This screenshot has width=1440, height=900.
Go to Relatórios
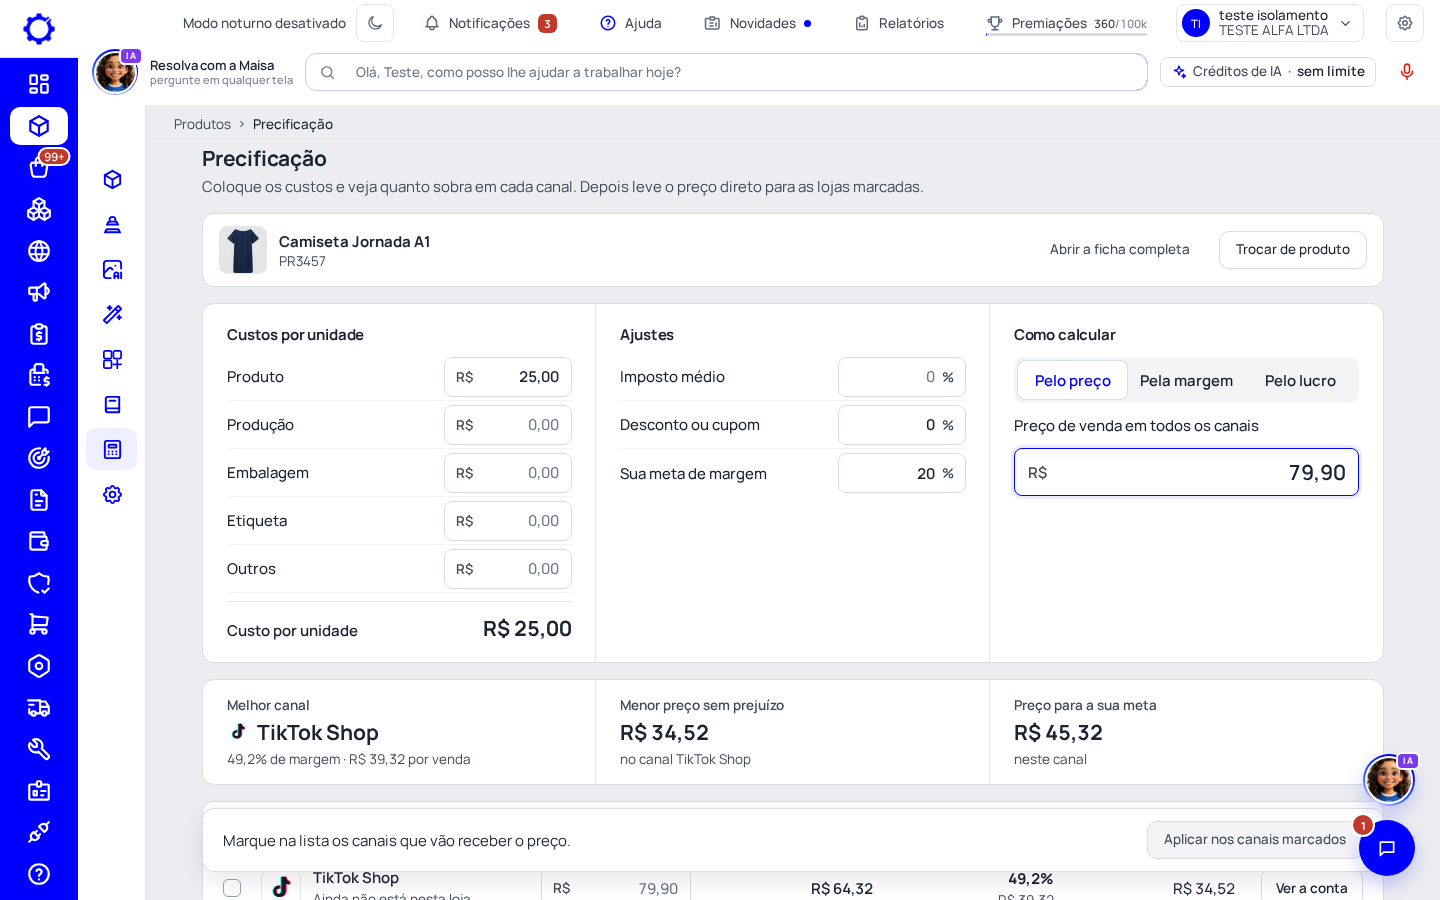[899, 23]
